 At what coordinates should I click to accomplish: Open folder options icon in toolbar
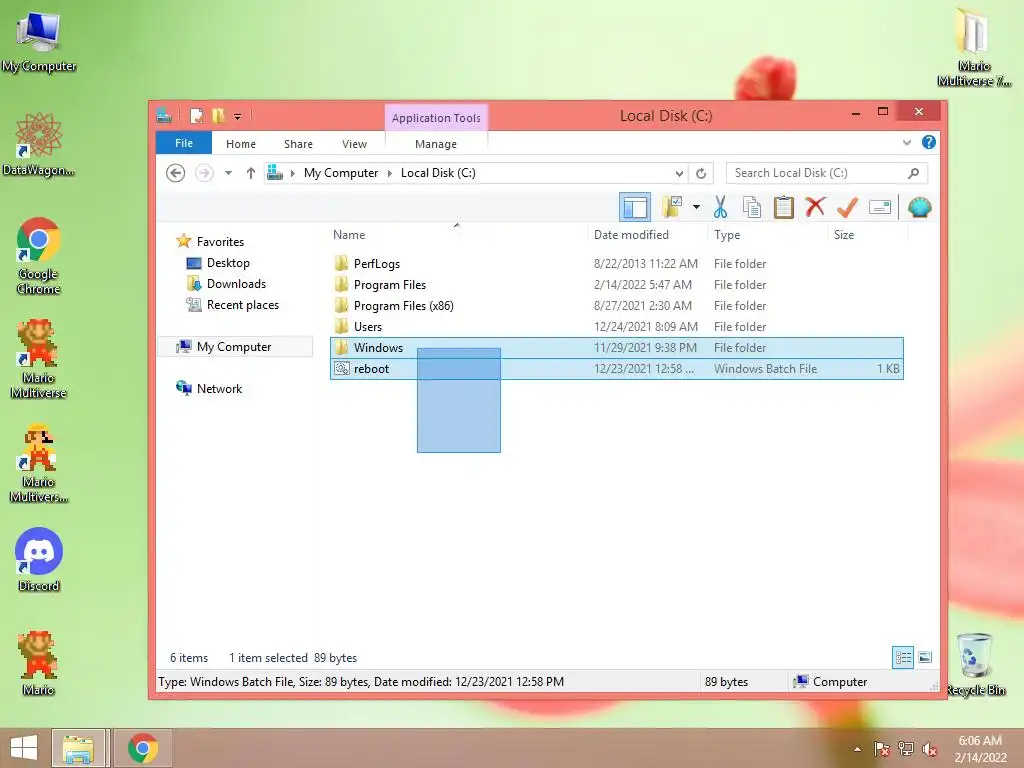[672, 208]
